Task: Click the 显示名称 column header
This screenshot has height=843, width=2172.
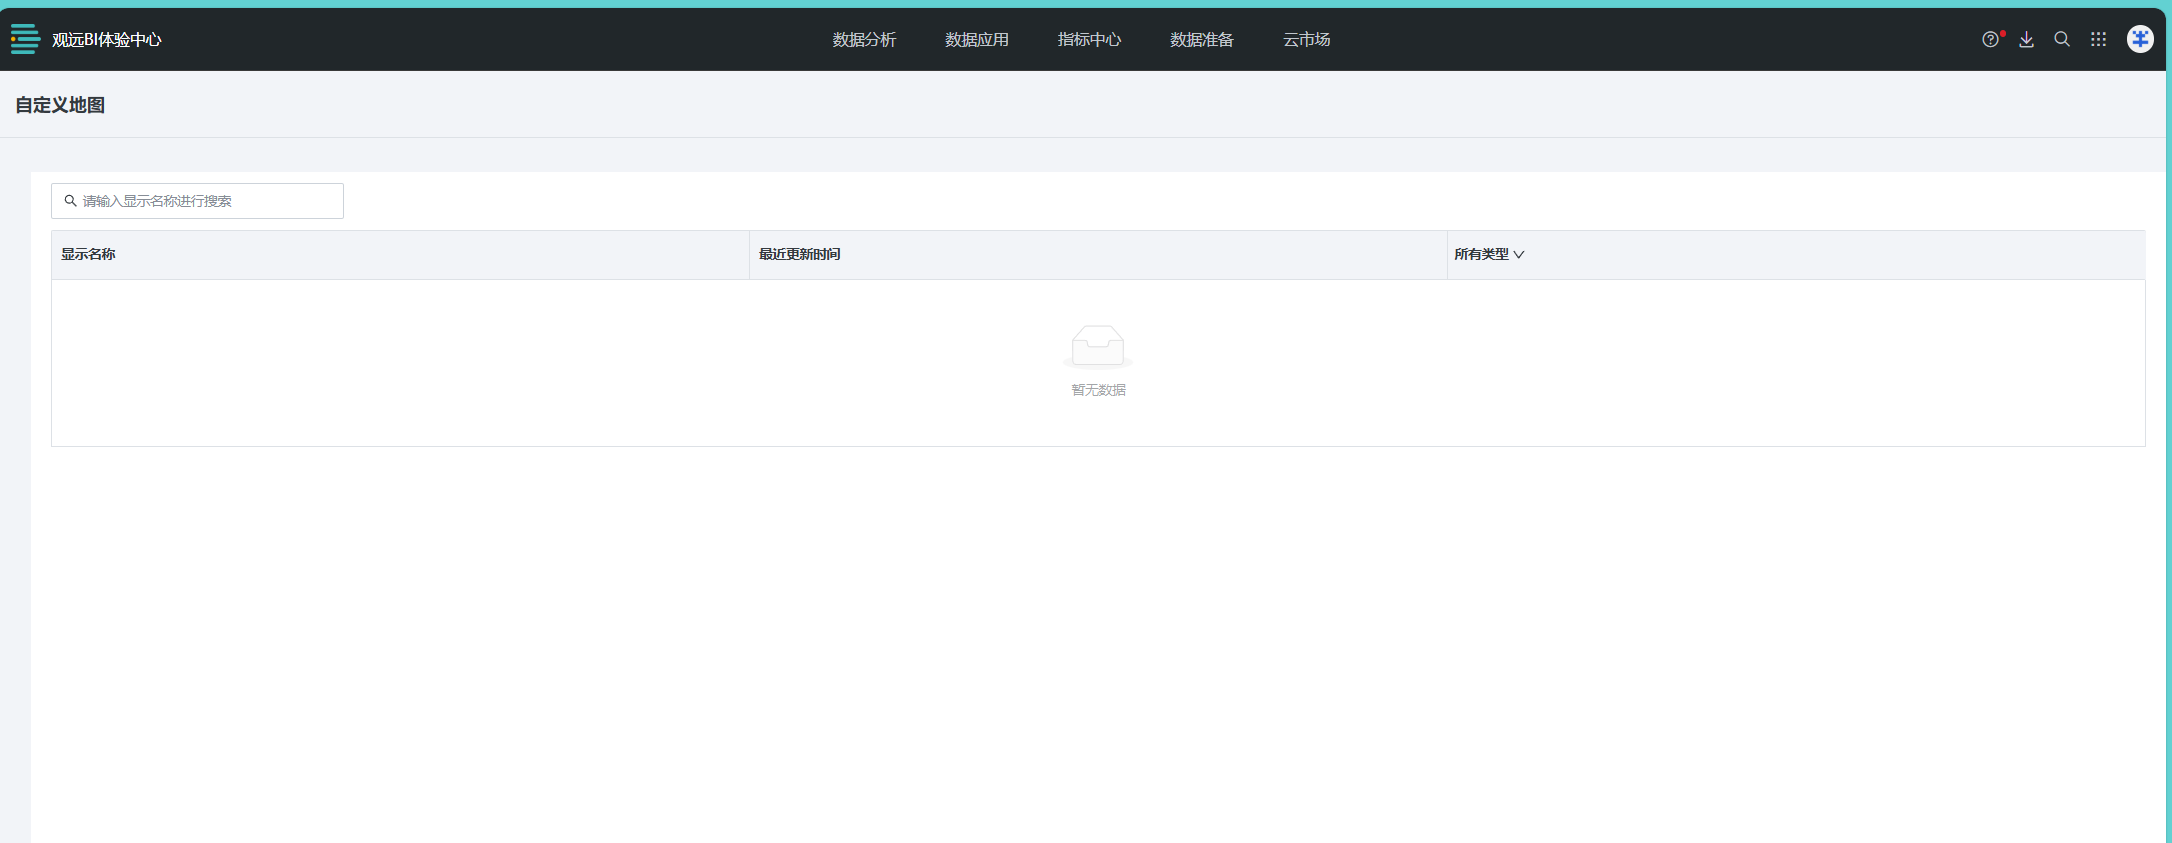Action: point(88,255)
